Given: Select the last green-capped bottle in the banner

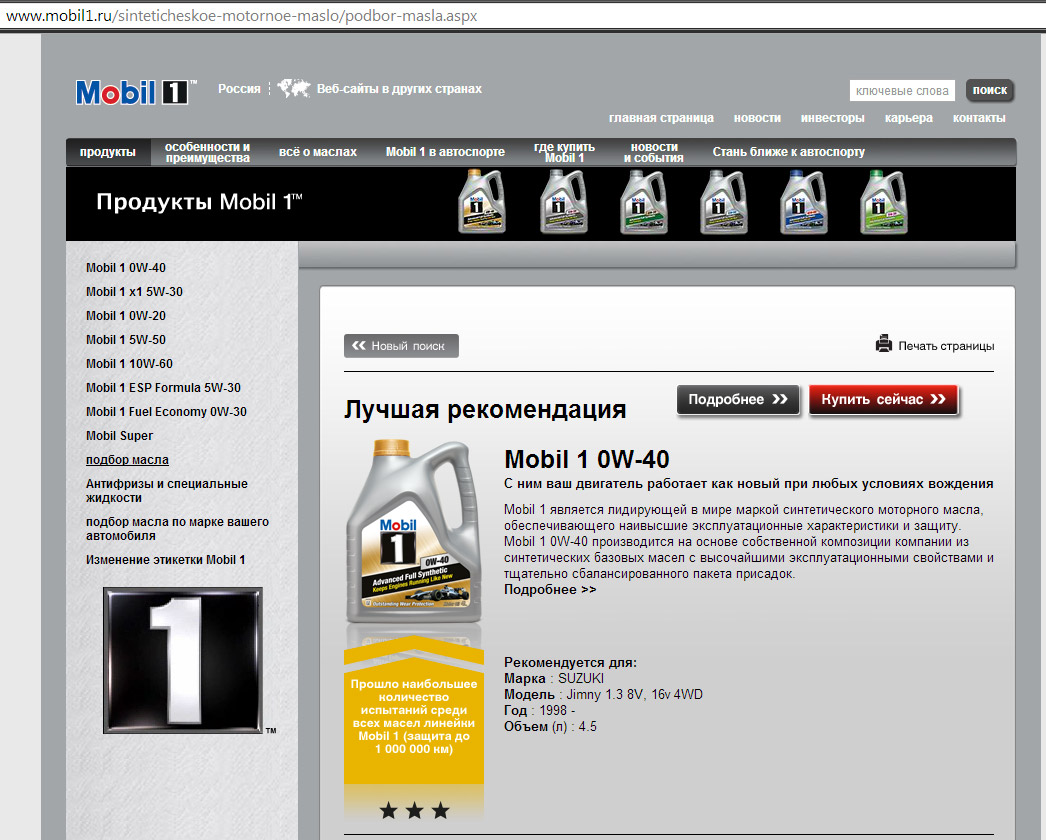Looking at the screenshot, I should click(884, 203).
